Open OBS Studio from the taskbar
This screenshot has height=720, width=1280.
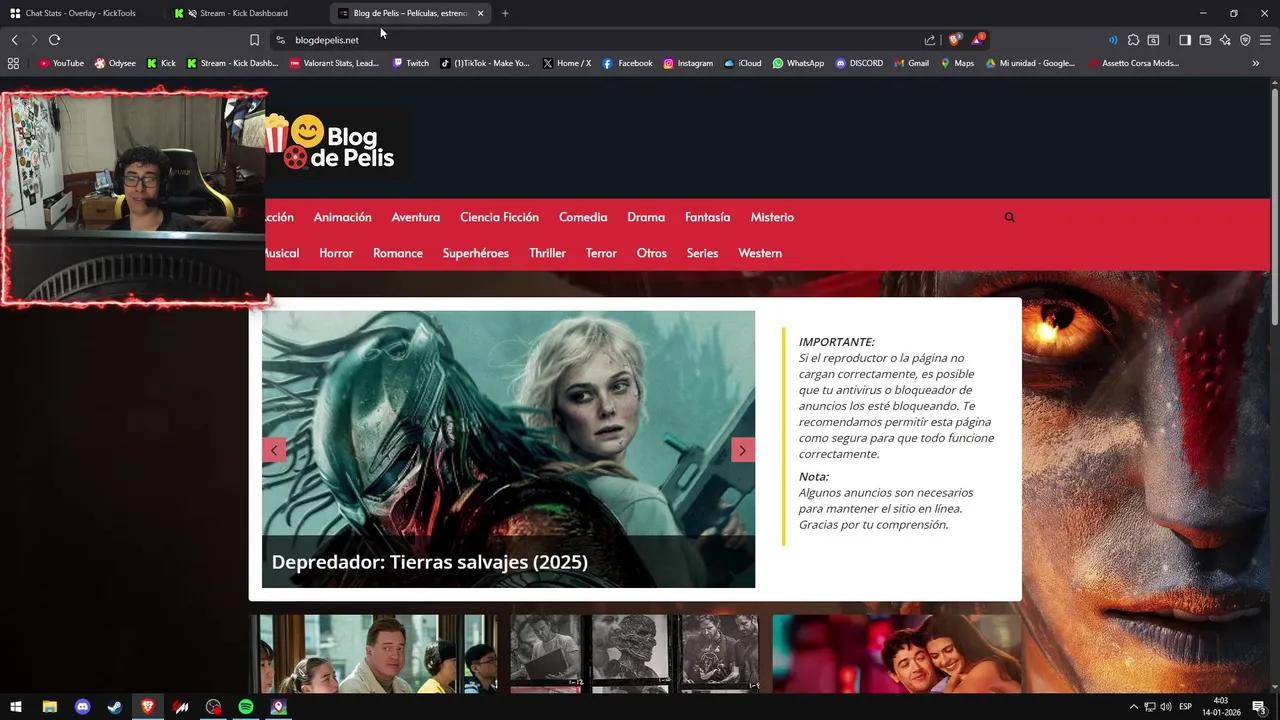click(x=213, y=707)
